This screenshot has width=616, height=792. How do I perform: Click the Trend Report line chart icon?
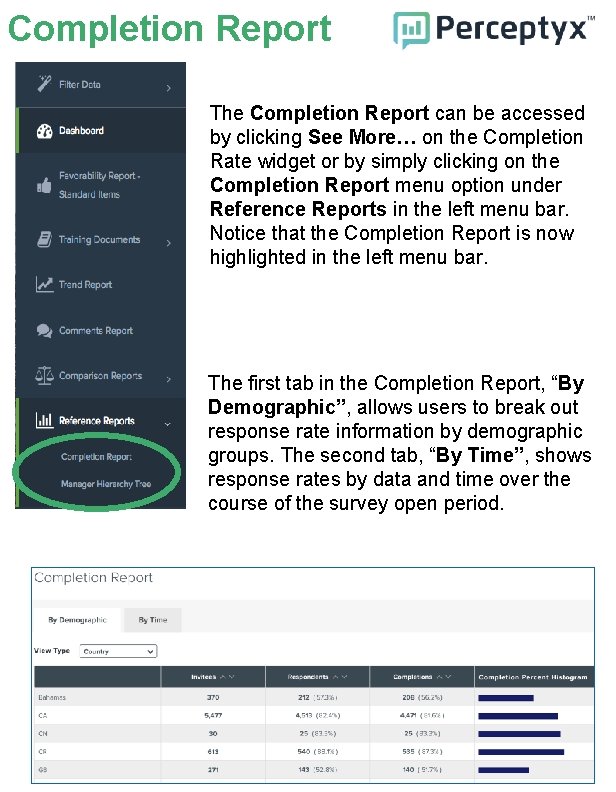[x=44, y=284]
